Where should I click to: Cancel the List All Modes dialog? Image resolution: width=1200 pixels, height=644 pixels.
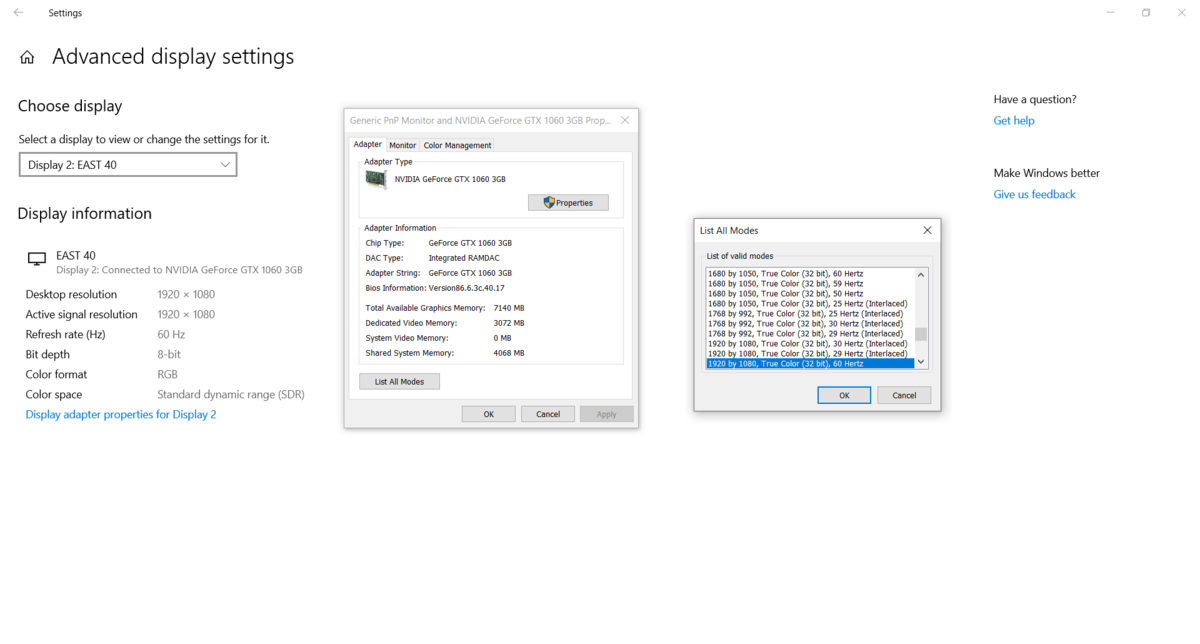point(904,395)
